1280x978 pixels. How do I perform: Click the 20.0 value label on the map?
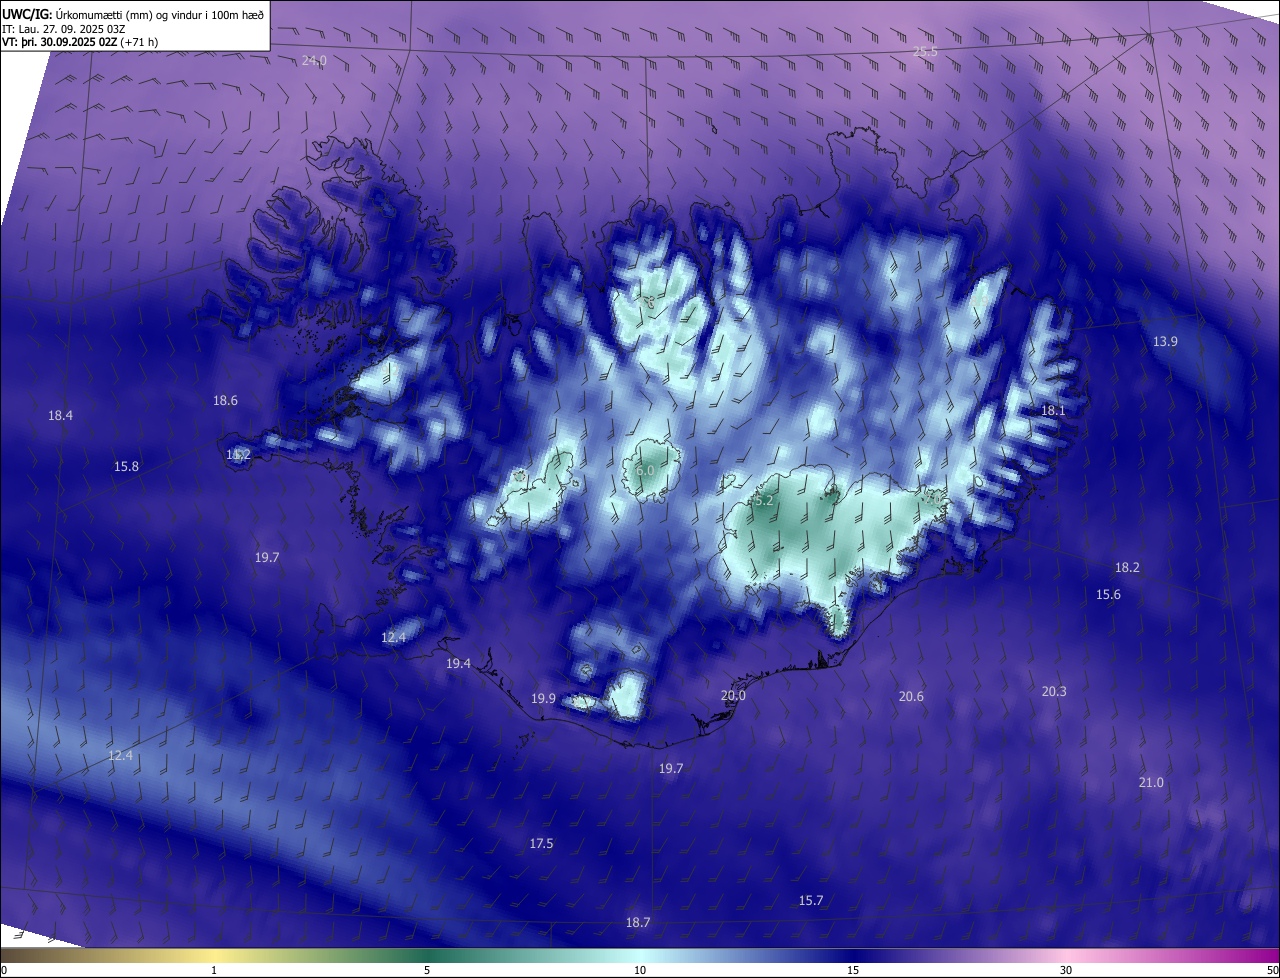733,696
